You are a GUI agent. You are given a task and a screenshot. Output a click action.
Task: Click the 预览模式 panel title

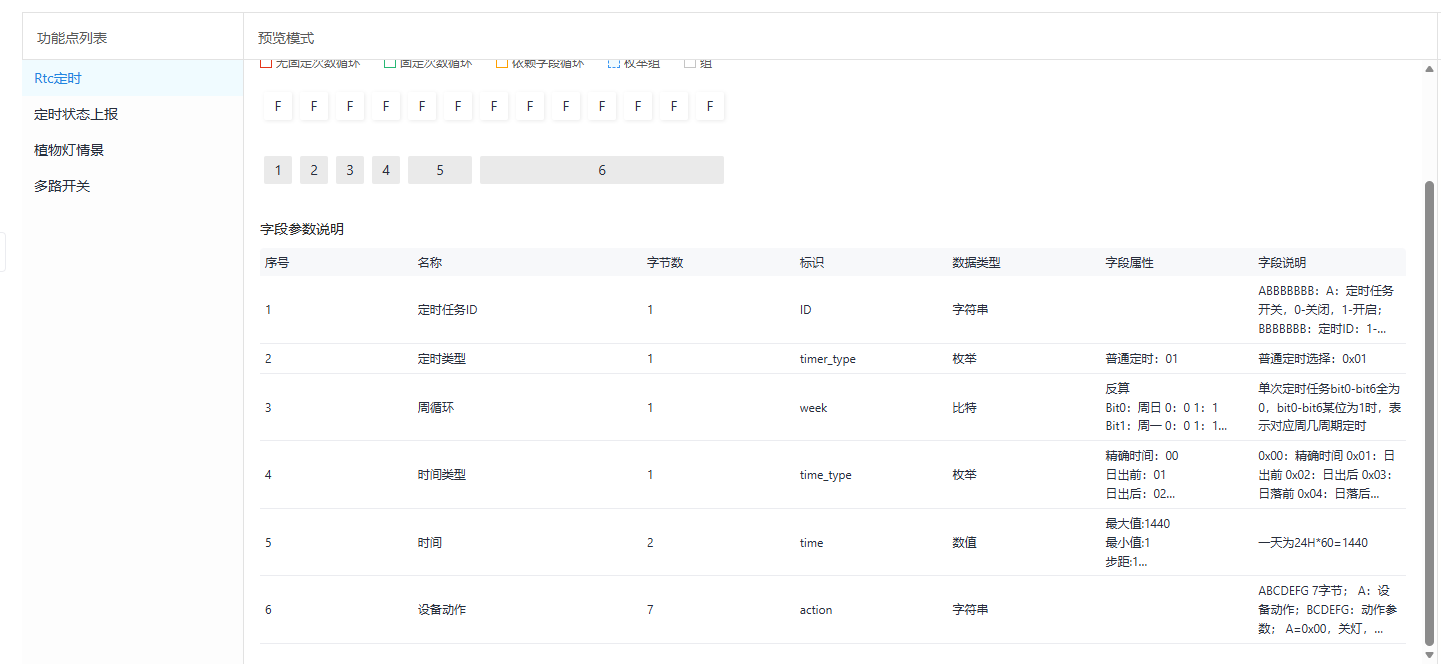coord(286,38)
